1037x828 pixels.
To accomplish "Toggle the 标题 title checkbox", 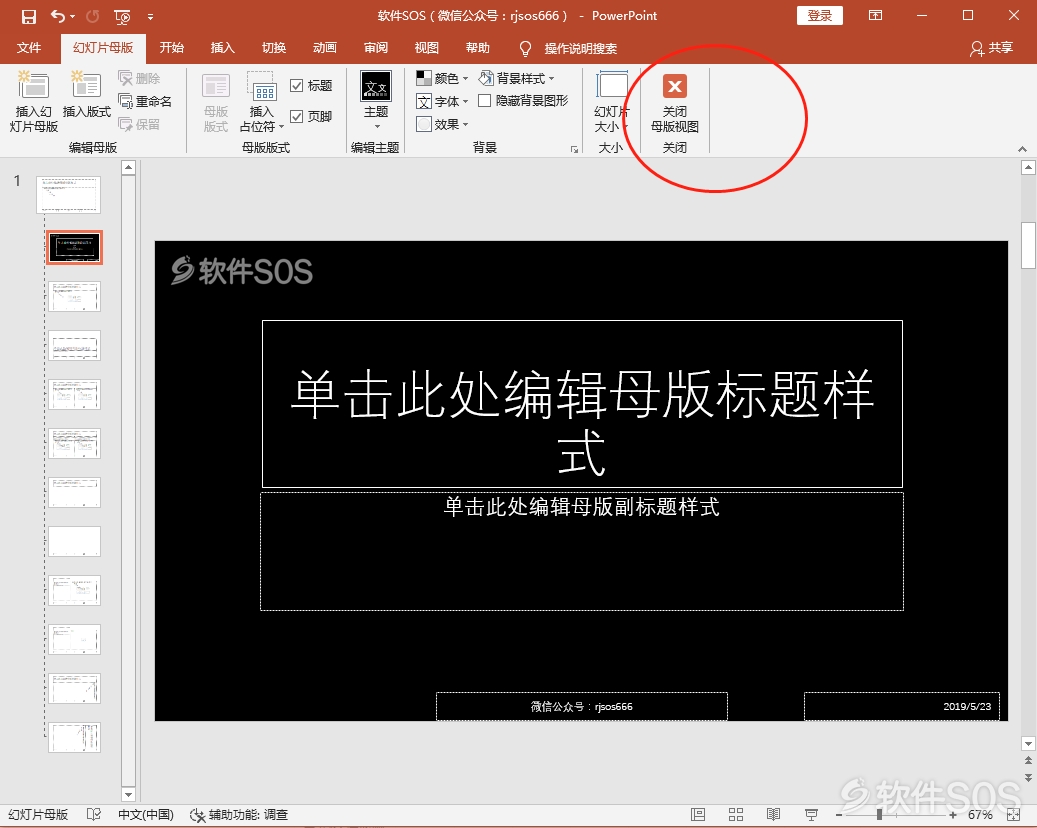I will pos(311,85).
